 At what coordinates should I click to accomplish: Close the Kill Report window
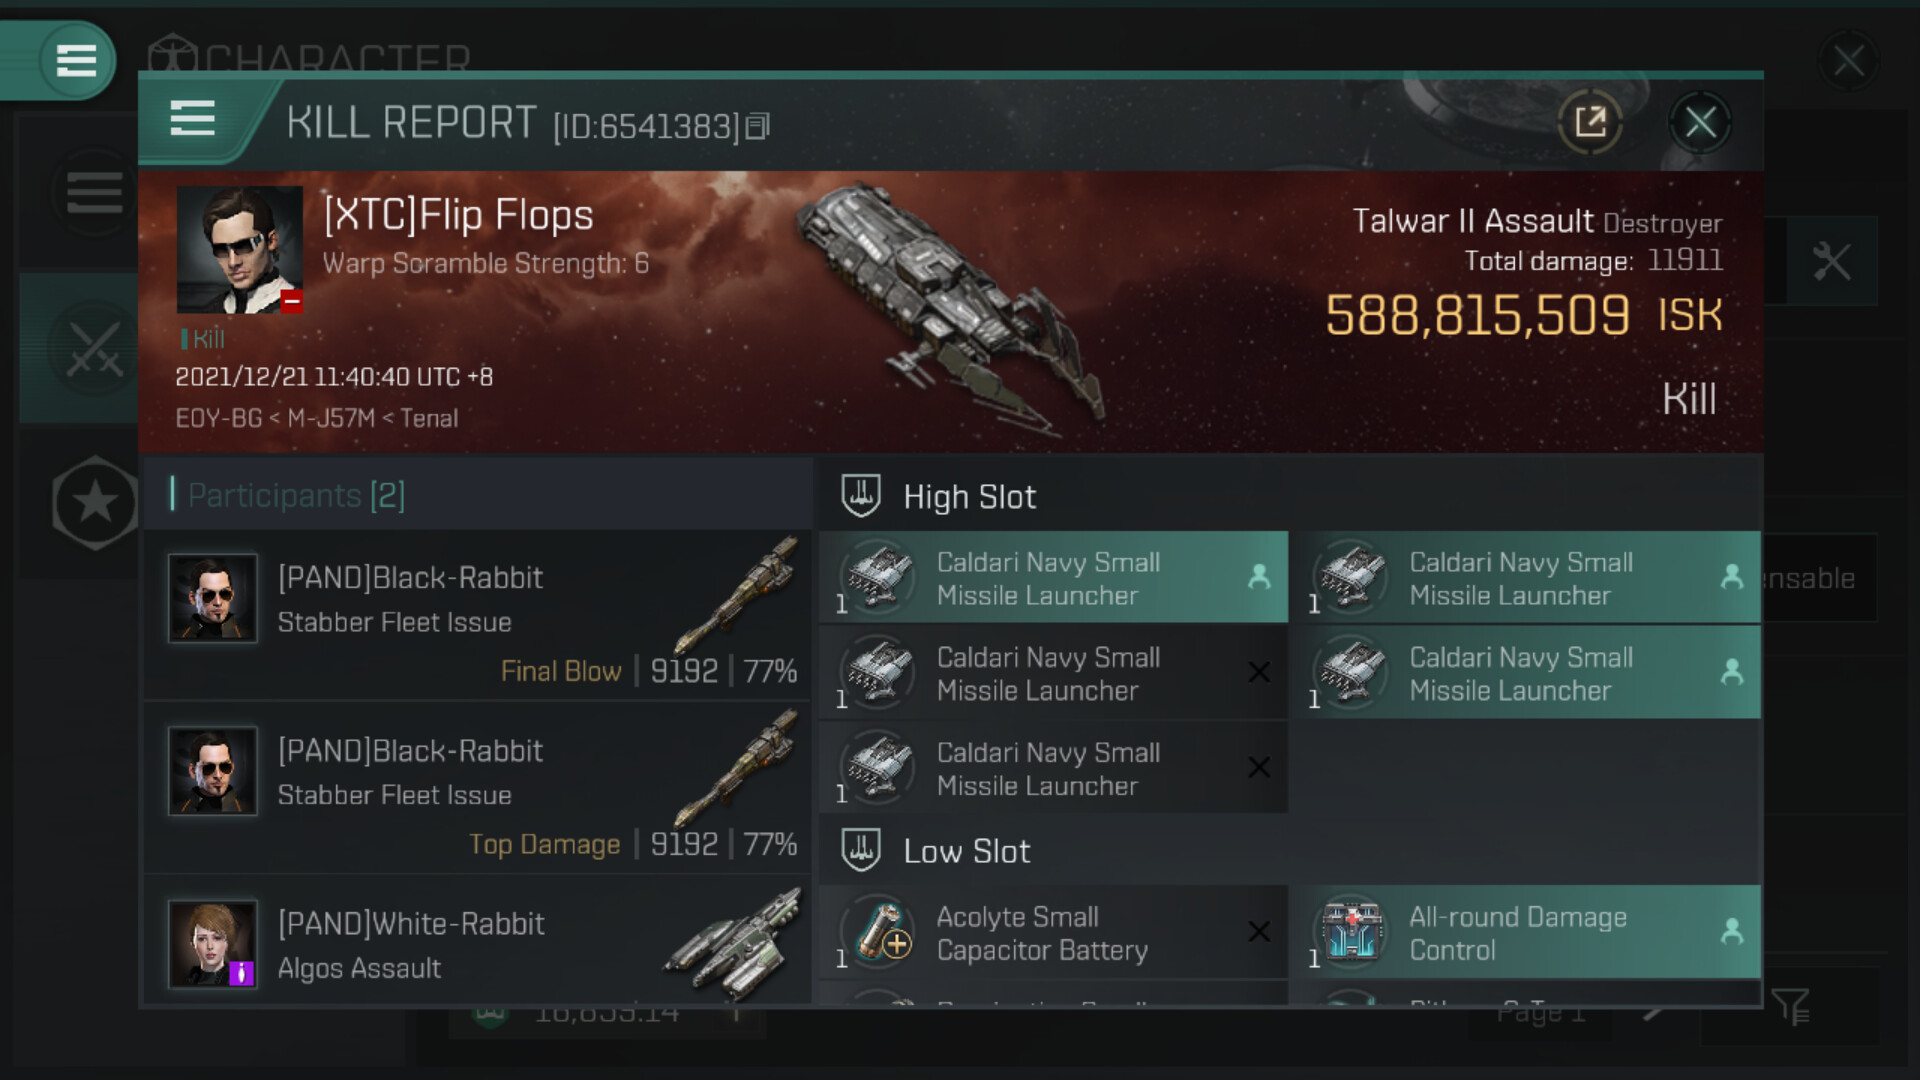click(x=1700, y=123)
